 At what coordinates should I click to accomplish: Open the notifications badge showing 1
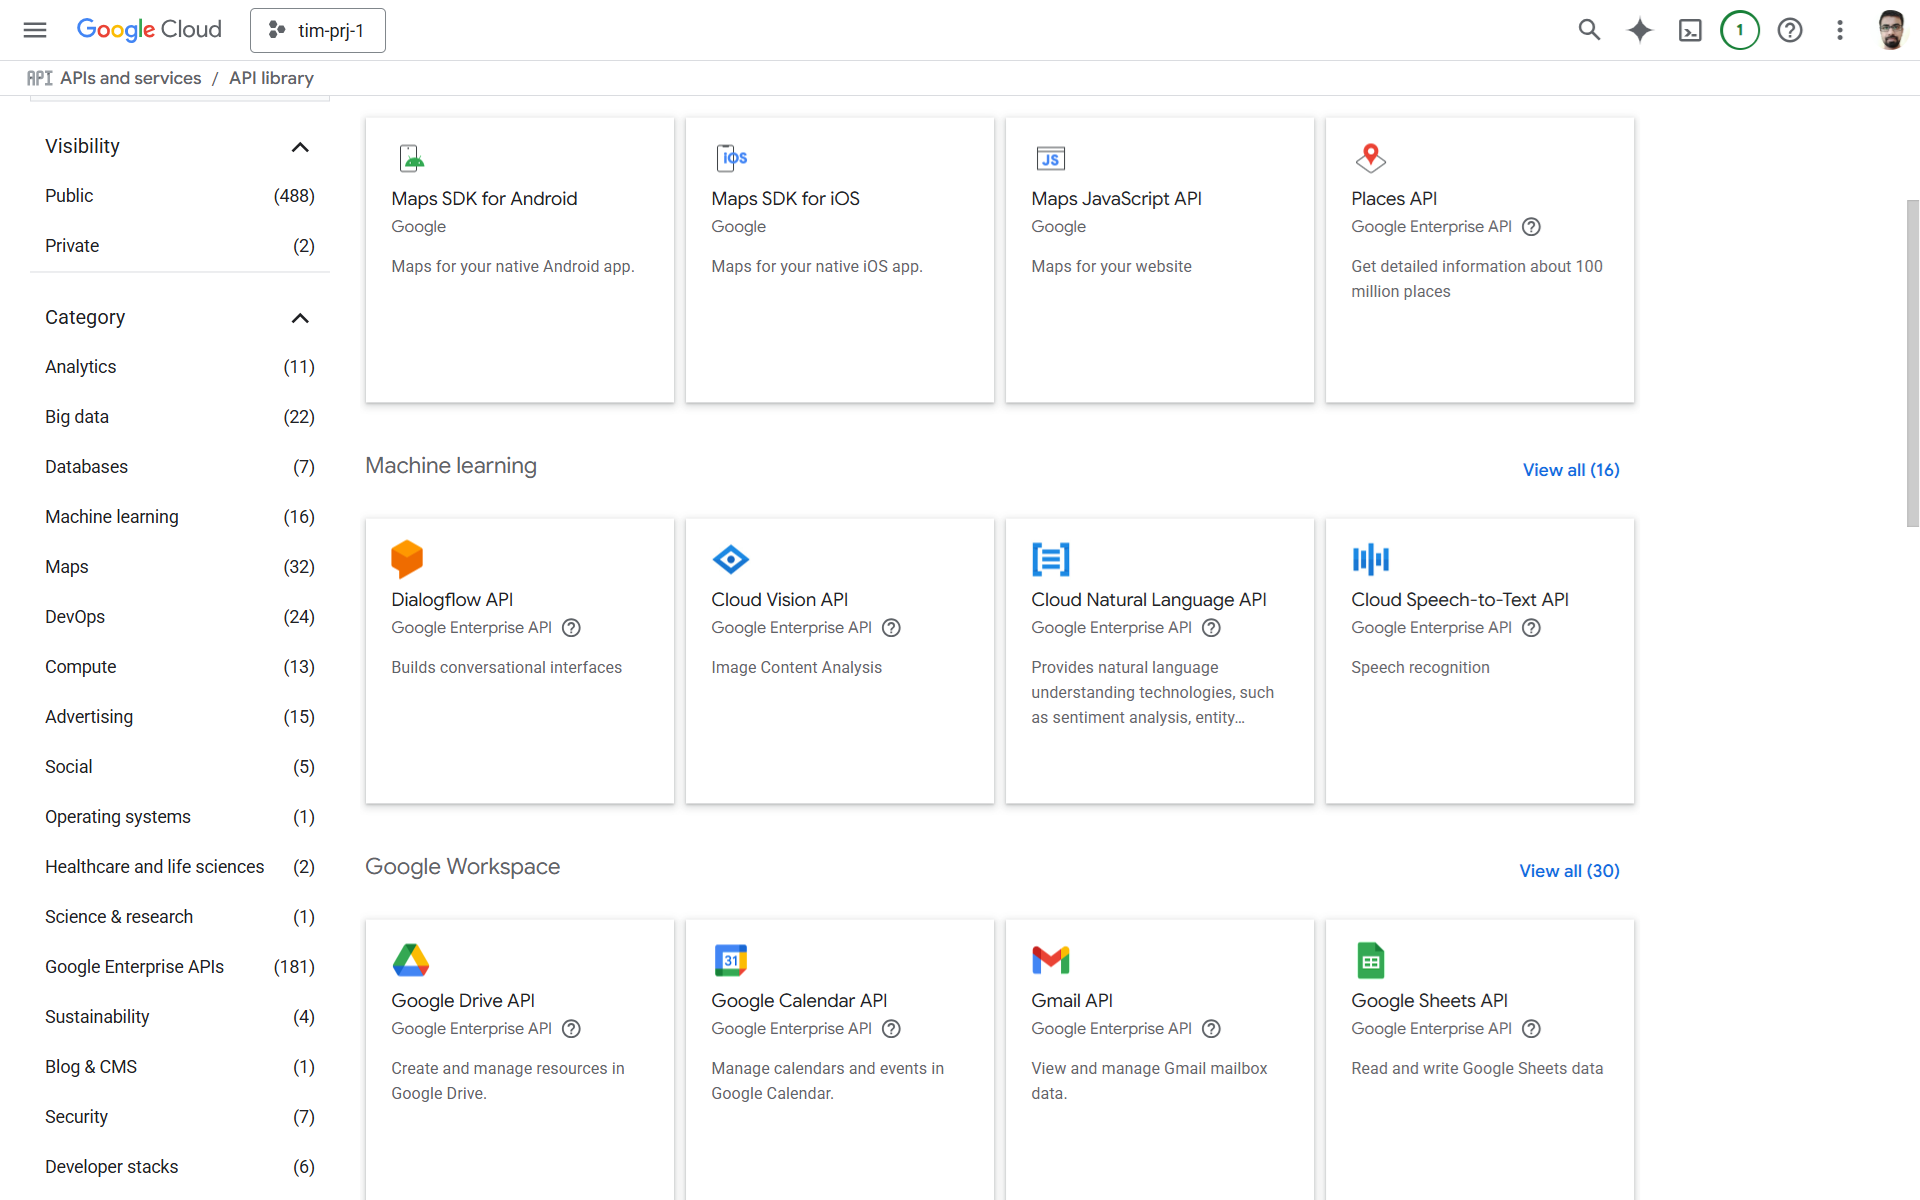pyautogui.click(x=1740, y=30)
